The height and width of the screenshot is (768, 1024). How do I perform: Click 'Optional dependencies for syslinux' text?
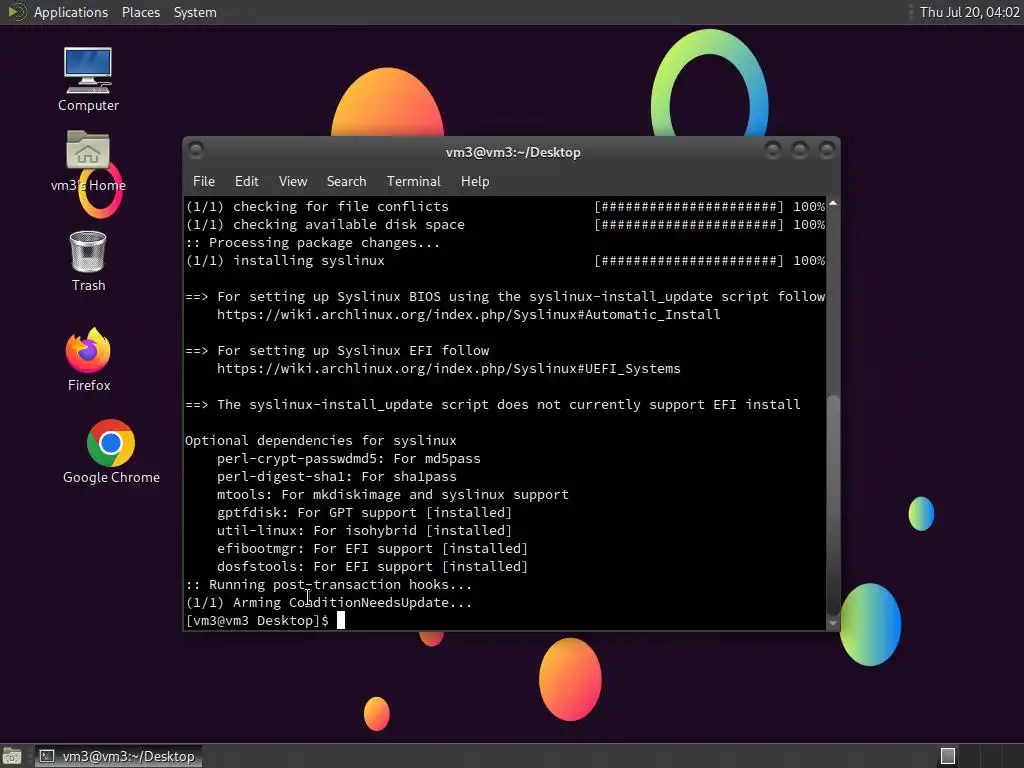coord(321,441)
